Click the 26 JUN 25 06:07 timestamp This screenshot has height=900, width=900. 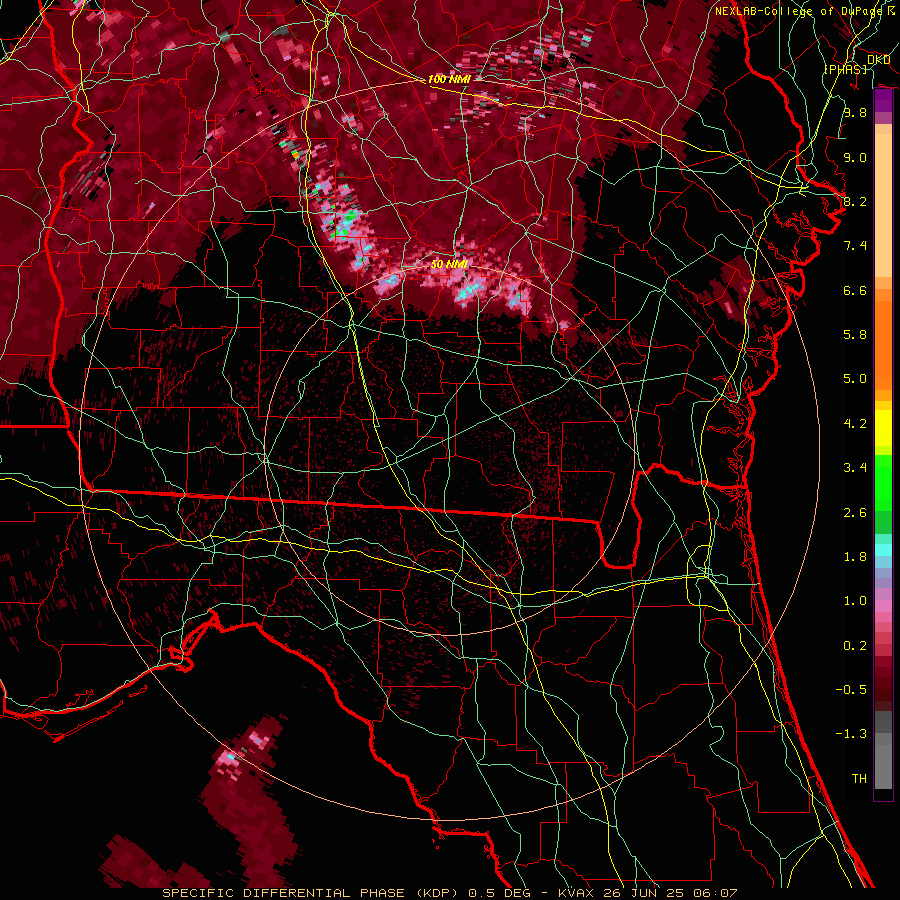670,893
